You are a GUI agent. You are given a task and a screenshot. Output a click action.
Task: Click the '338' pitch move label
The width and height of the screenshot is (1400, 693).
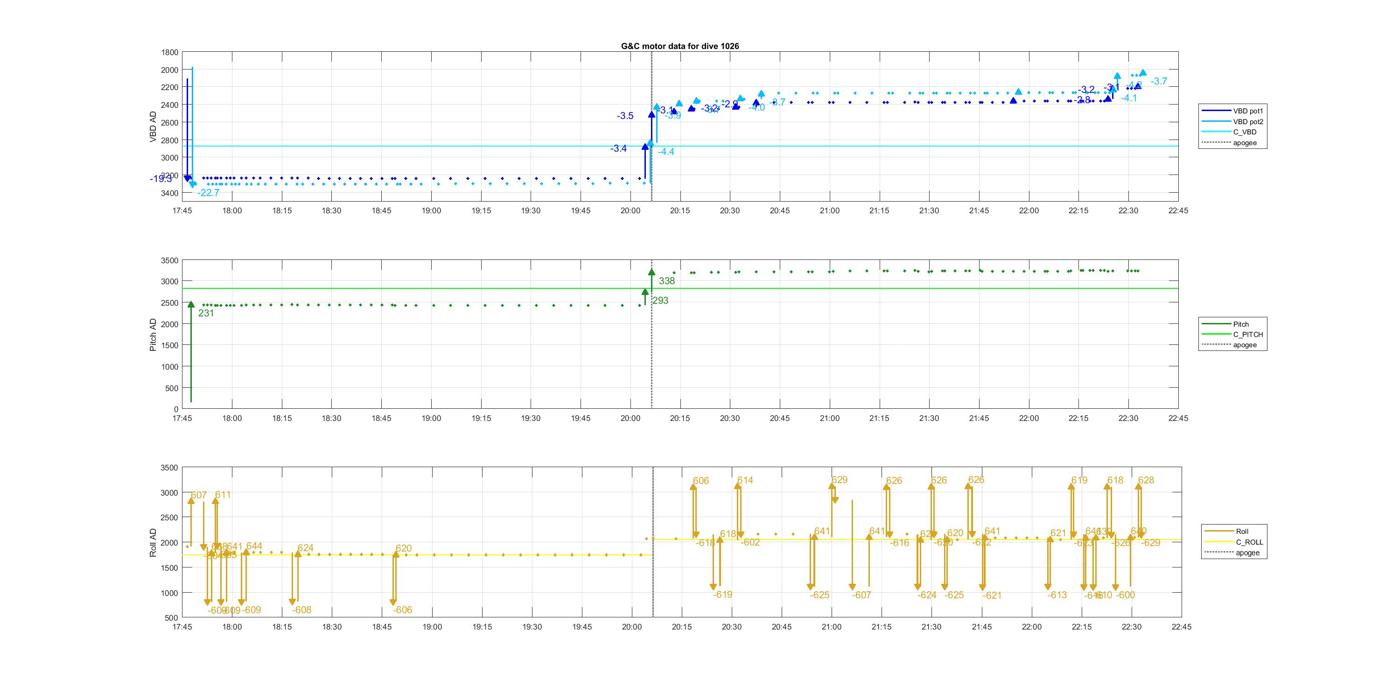pyautogui.click(x=667, y=281)
